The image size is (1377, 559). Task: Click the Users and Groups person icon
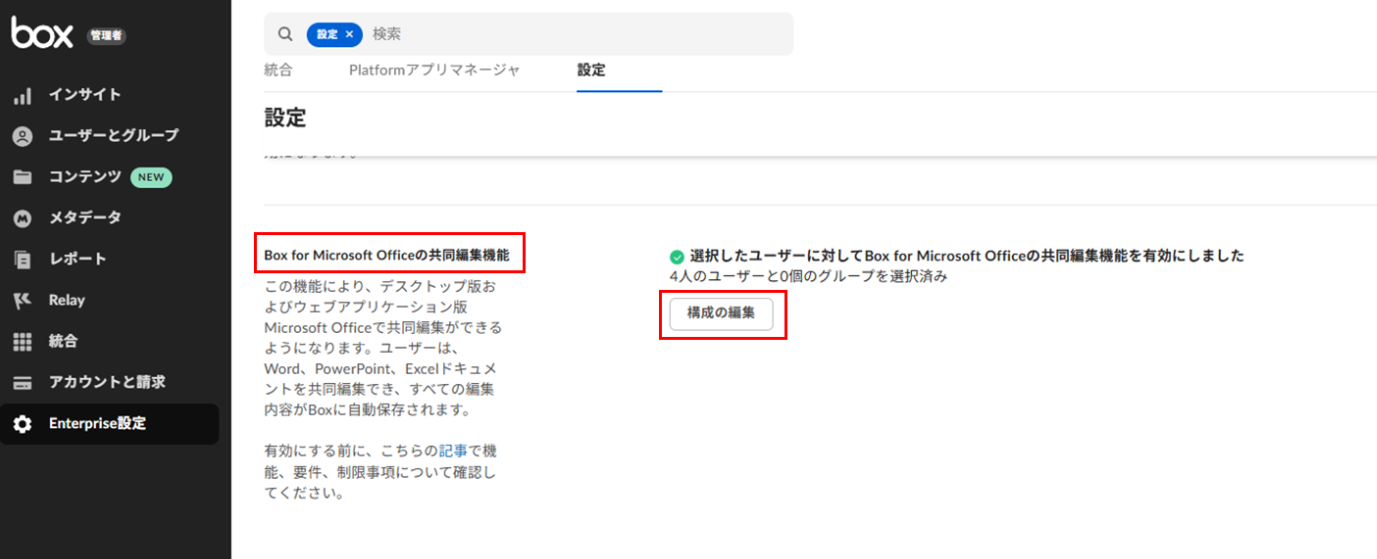tap(22, 136)
